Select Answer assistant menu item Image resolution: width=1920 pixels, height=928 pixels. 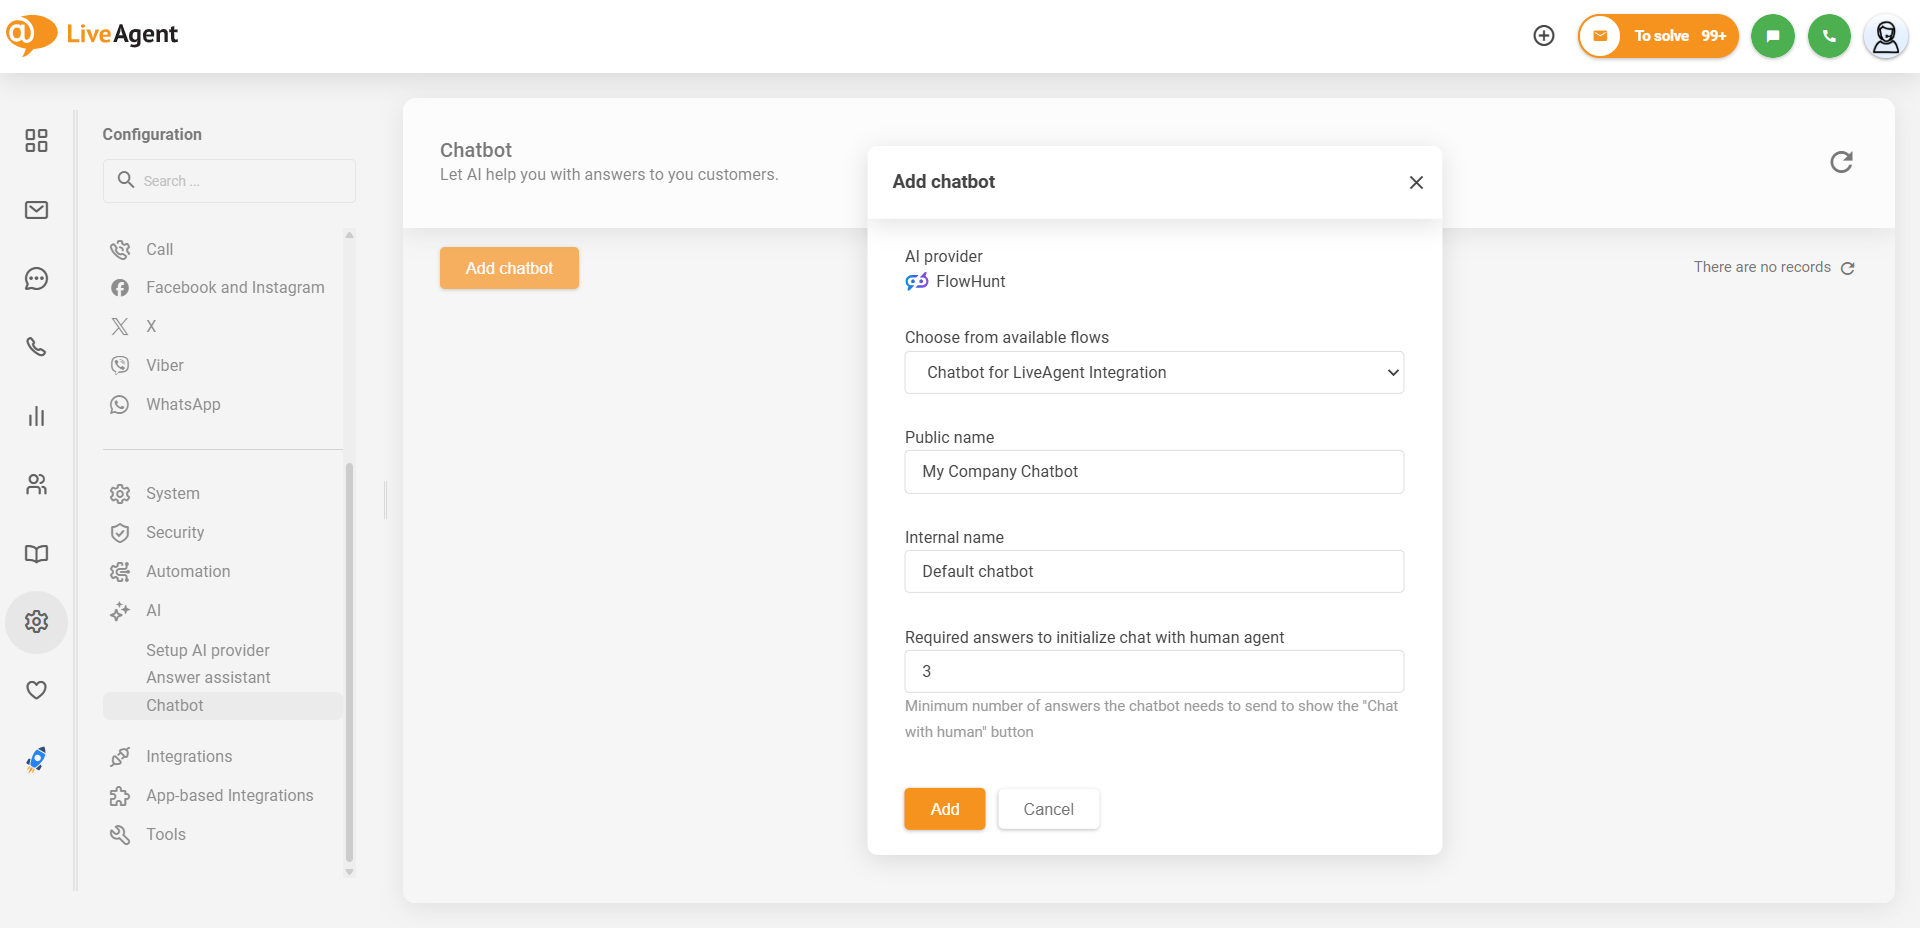[208, 677]
